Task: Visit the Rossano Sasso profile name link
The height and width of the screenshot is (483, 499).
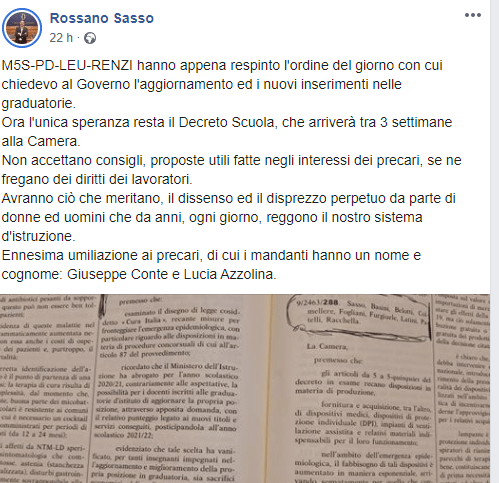Action: [102, 18]
